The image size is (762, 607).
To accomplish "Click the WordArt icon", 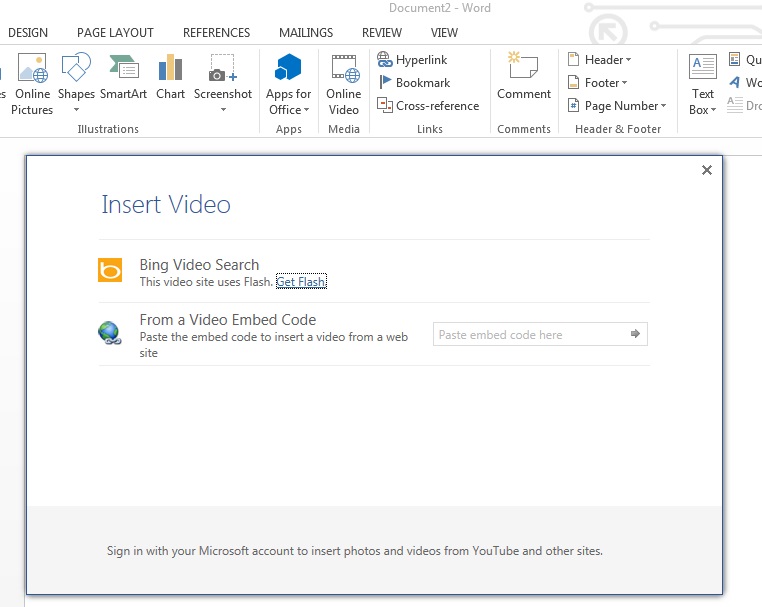I will [x=735, y=82].
